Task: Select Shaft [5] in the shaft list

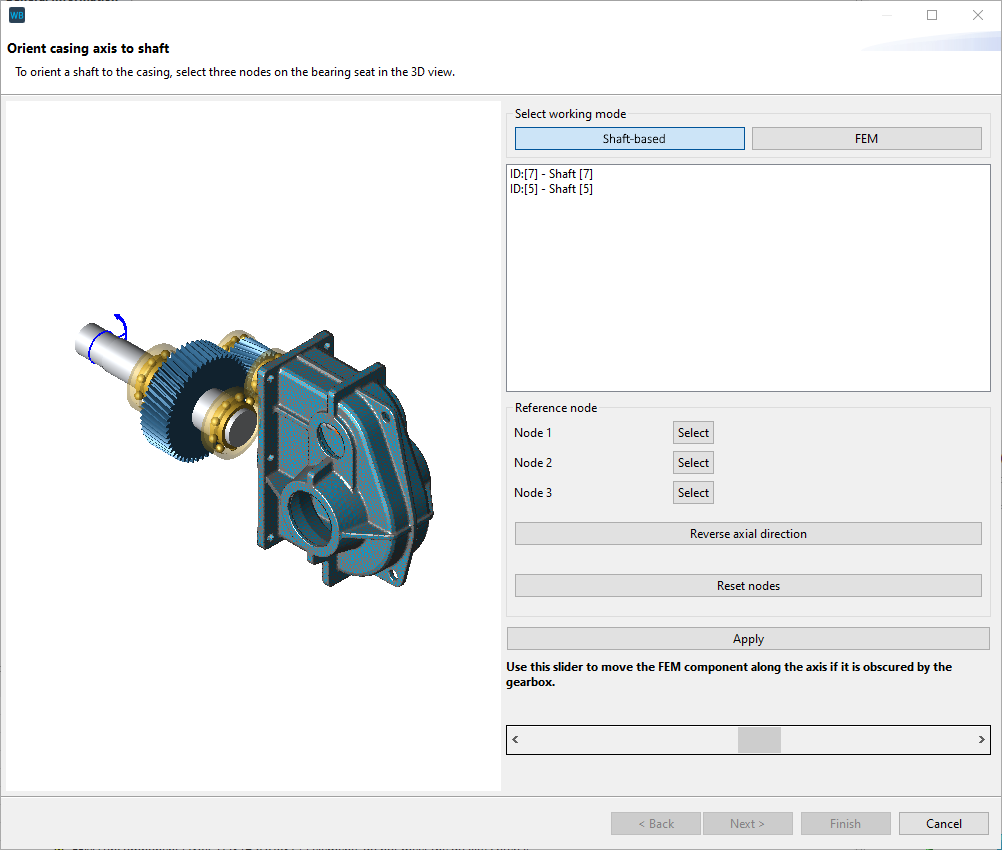Action: [551, 188]
